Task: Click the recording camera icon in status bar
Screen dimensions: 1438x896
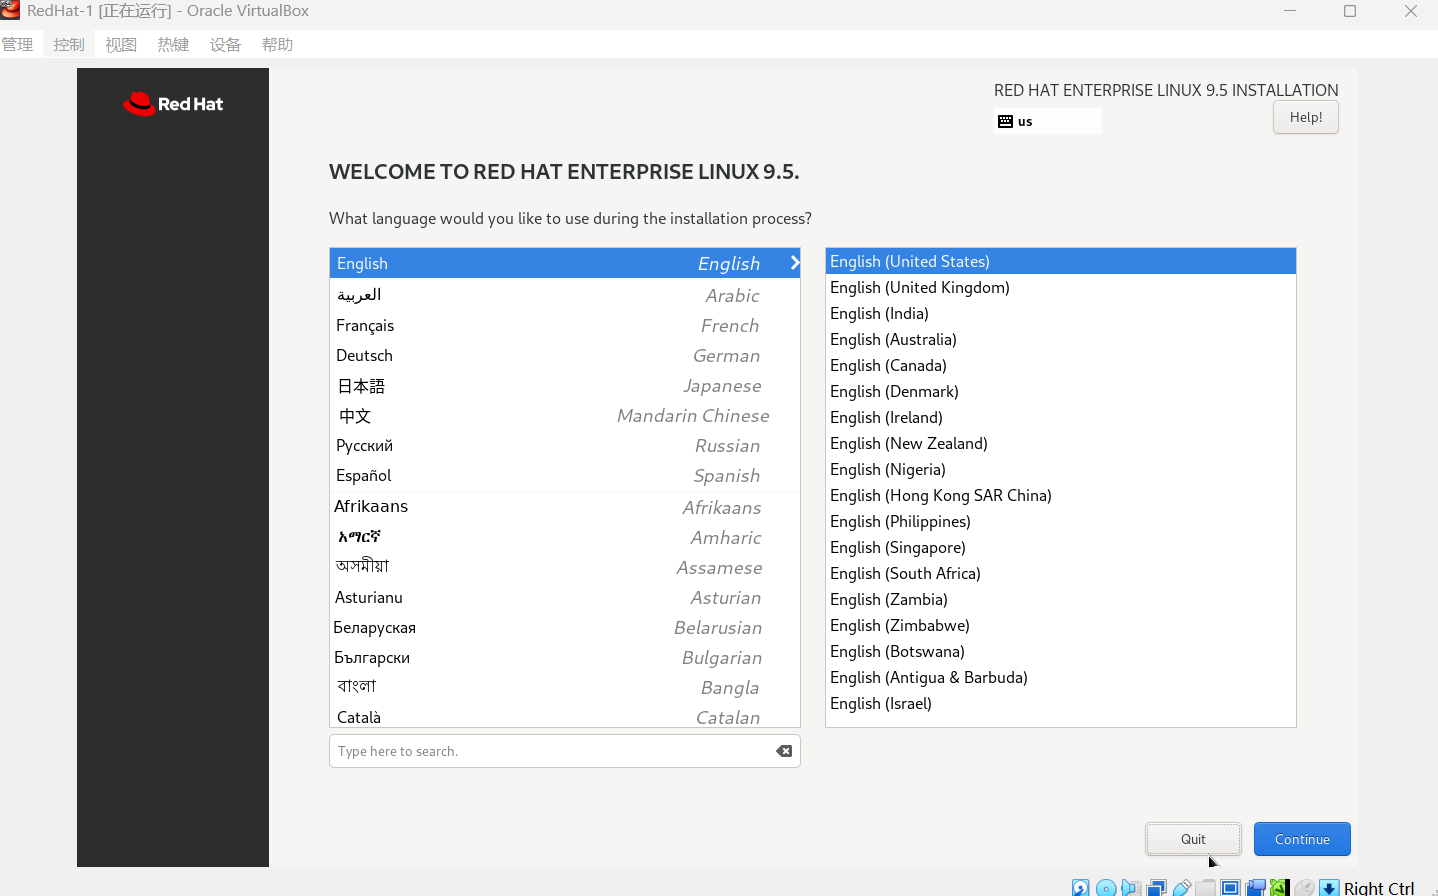Action: click(1255, 888)
